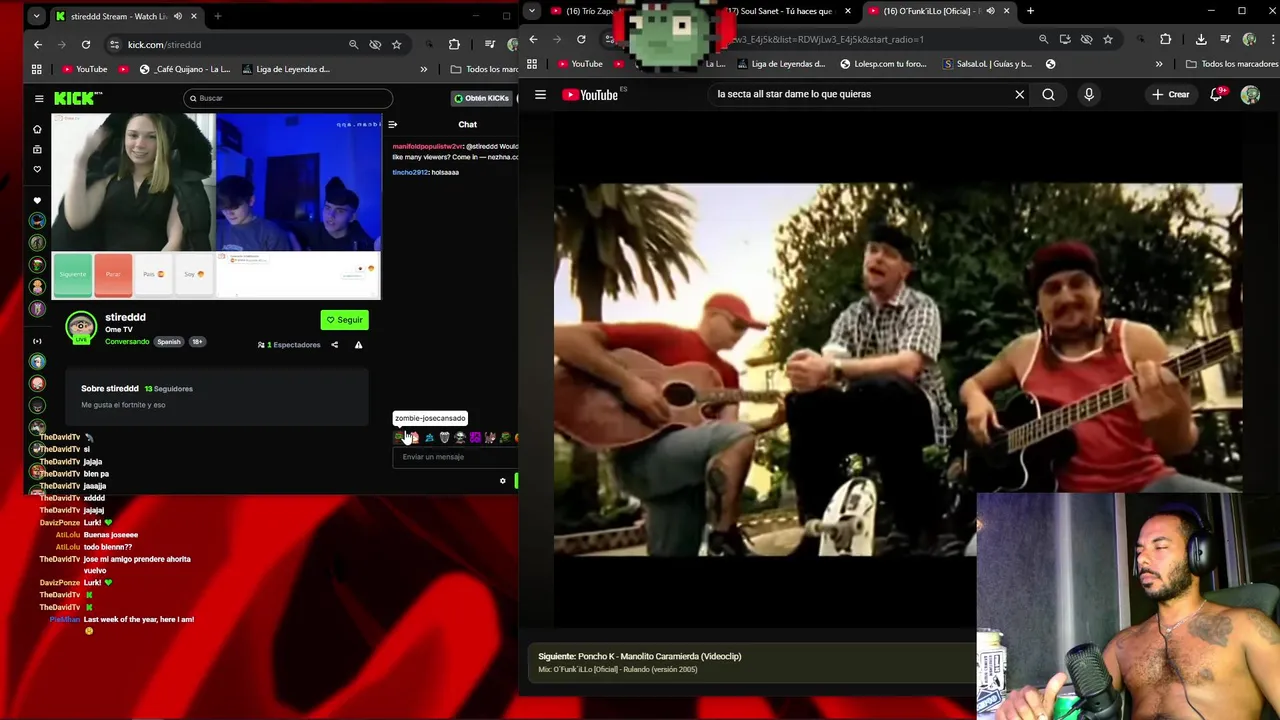
Task: Pick the purple emote in chat bar
Action: (475, 437)
